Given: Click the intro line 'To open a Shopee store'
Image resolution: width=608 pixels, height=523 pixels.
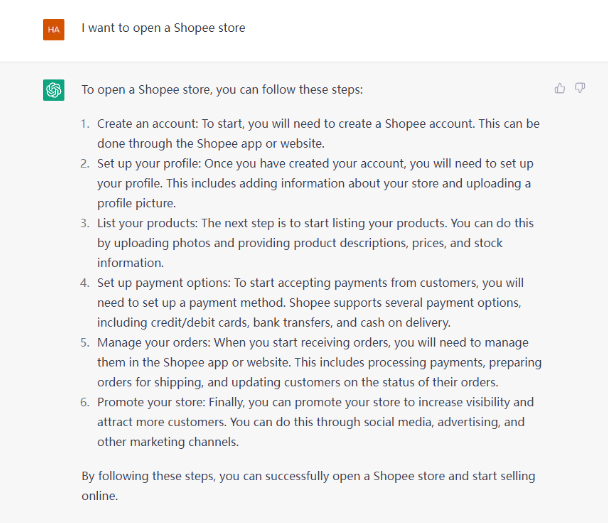Looking at the screenshot, I should [222, 90].
